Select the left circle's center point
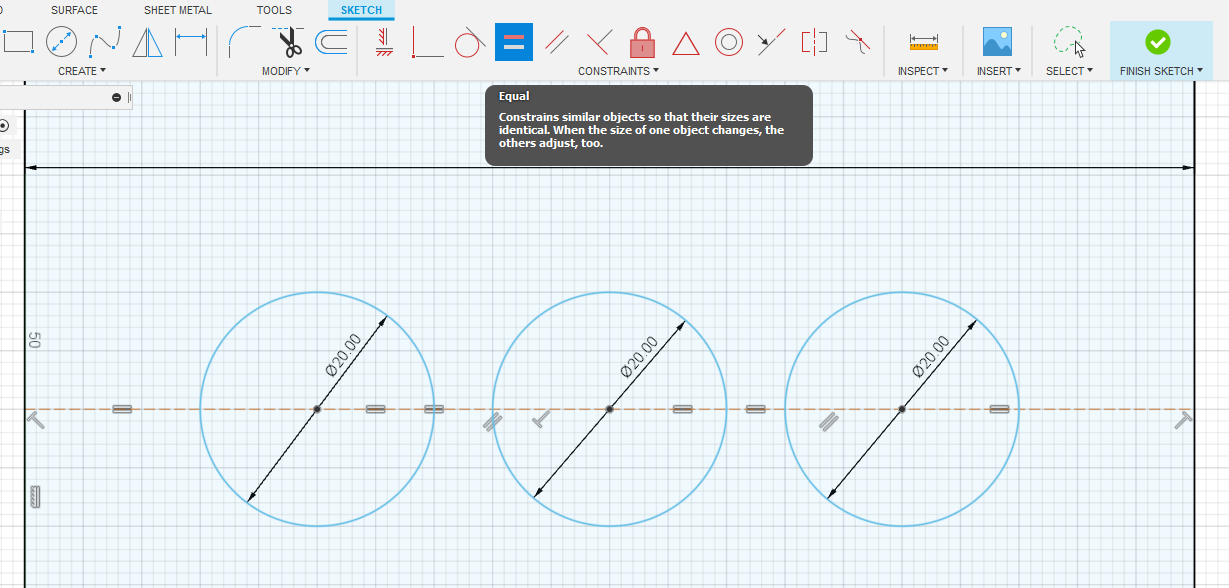 tap(317, 409)
